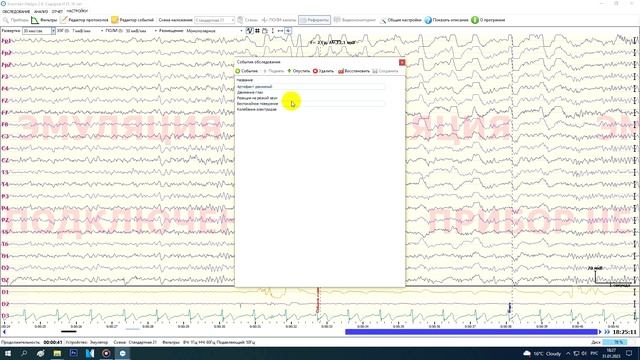640x360 pixels.
Task: Select the Реакция на резкий звук row
Action: 310,98
